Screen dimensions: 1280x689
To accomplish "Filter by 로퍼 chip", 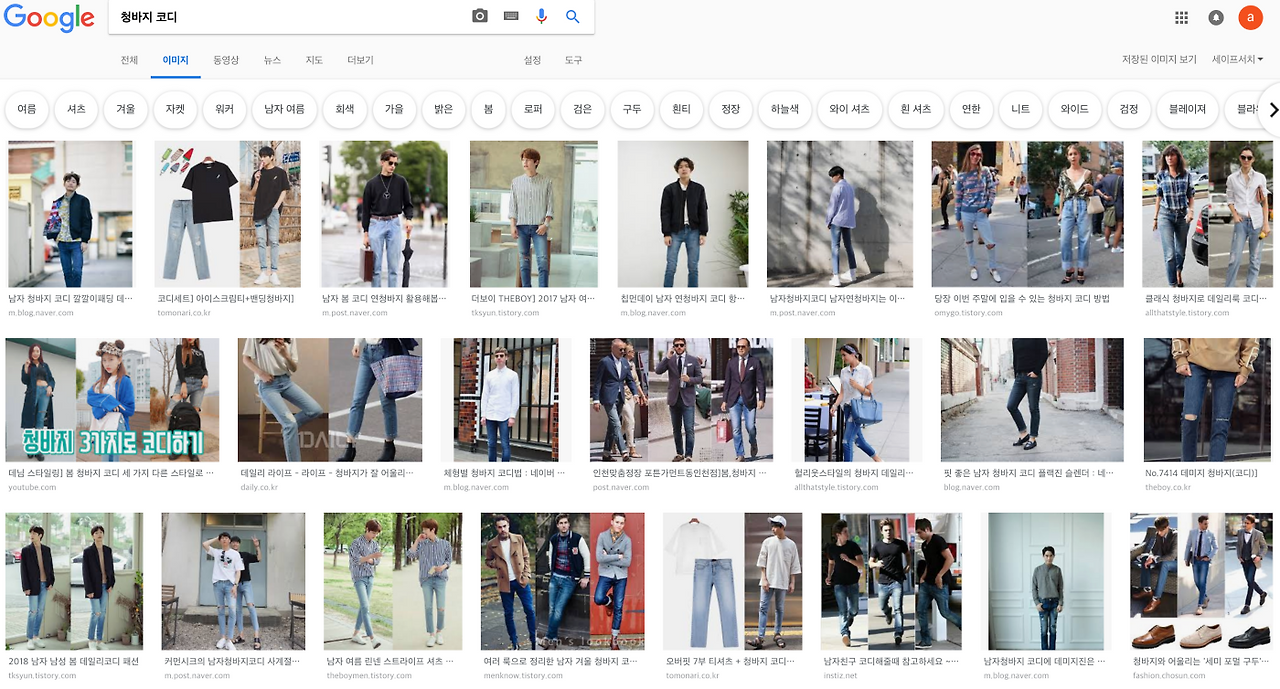I will (x=534, y=109).
